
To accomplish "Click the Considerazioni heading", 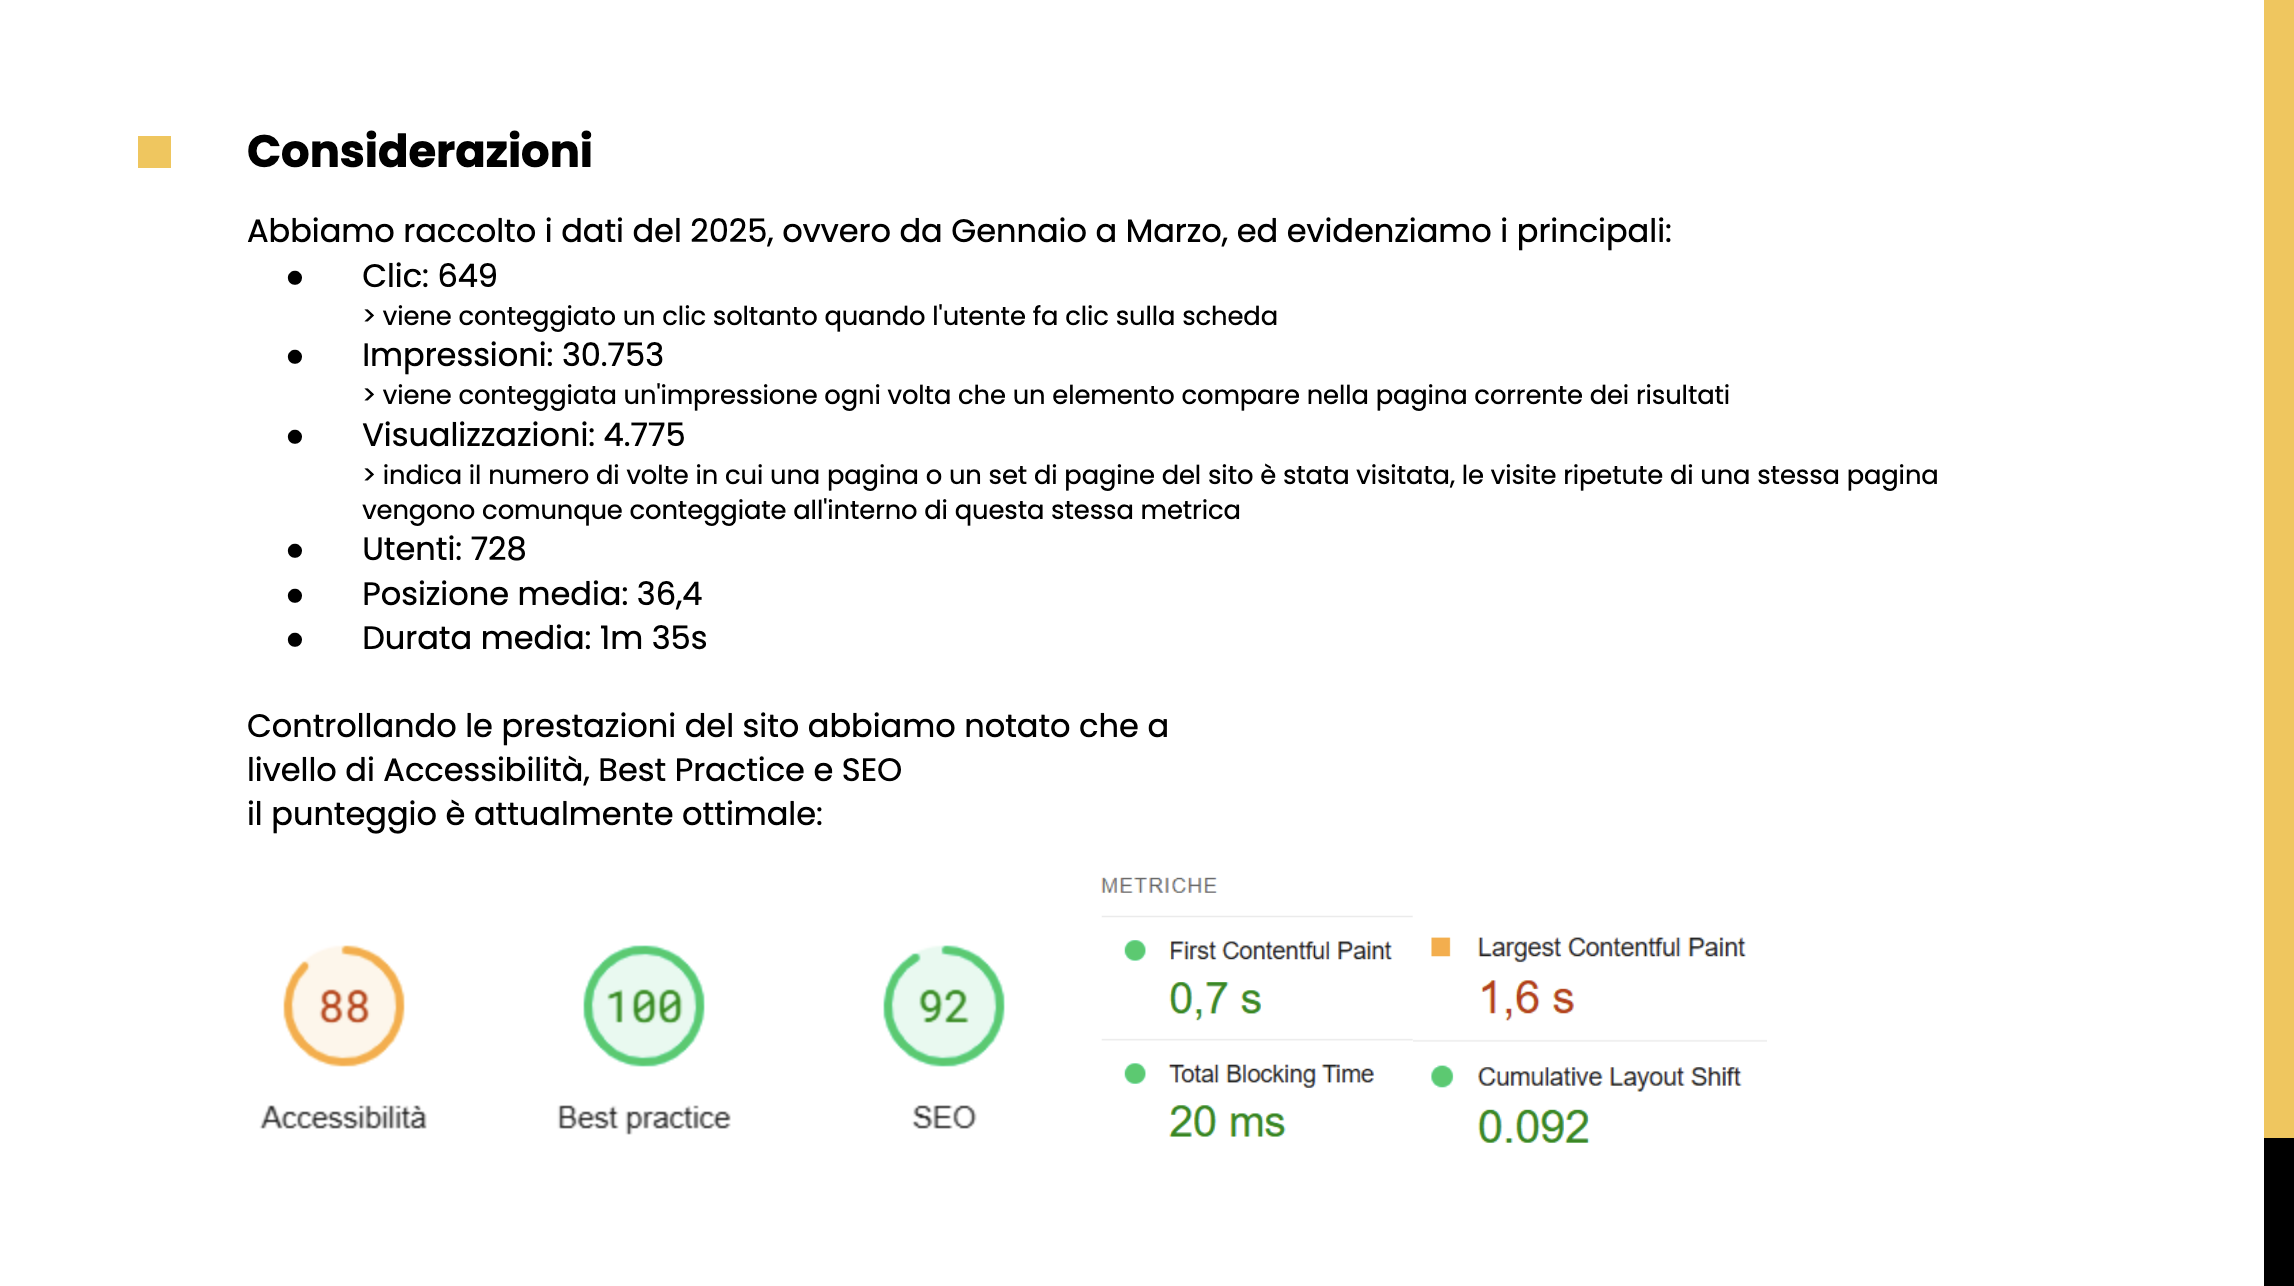I will coord(419,151).
